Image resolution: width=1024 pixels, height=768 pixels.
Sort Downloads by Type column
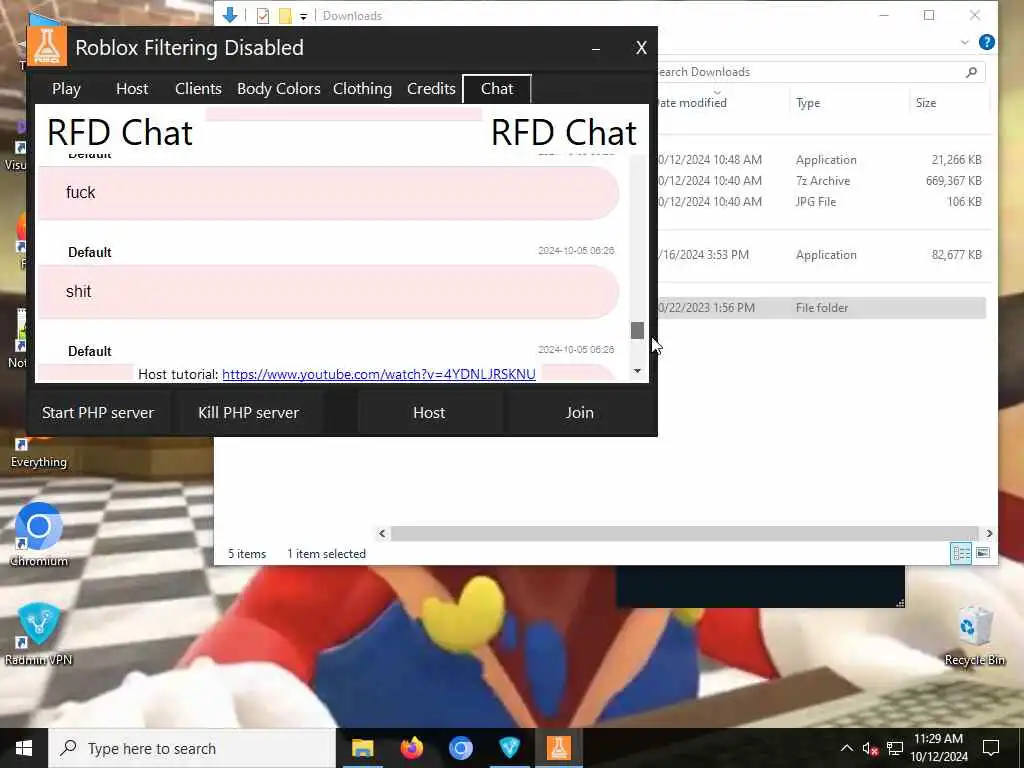[x=847, y=103]
